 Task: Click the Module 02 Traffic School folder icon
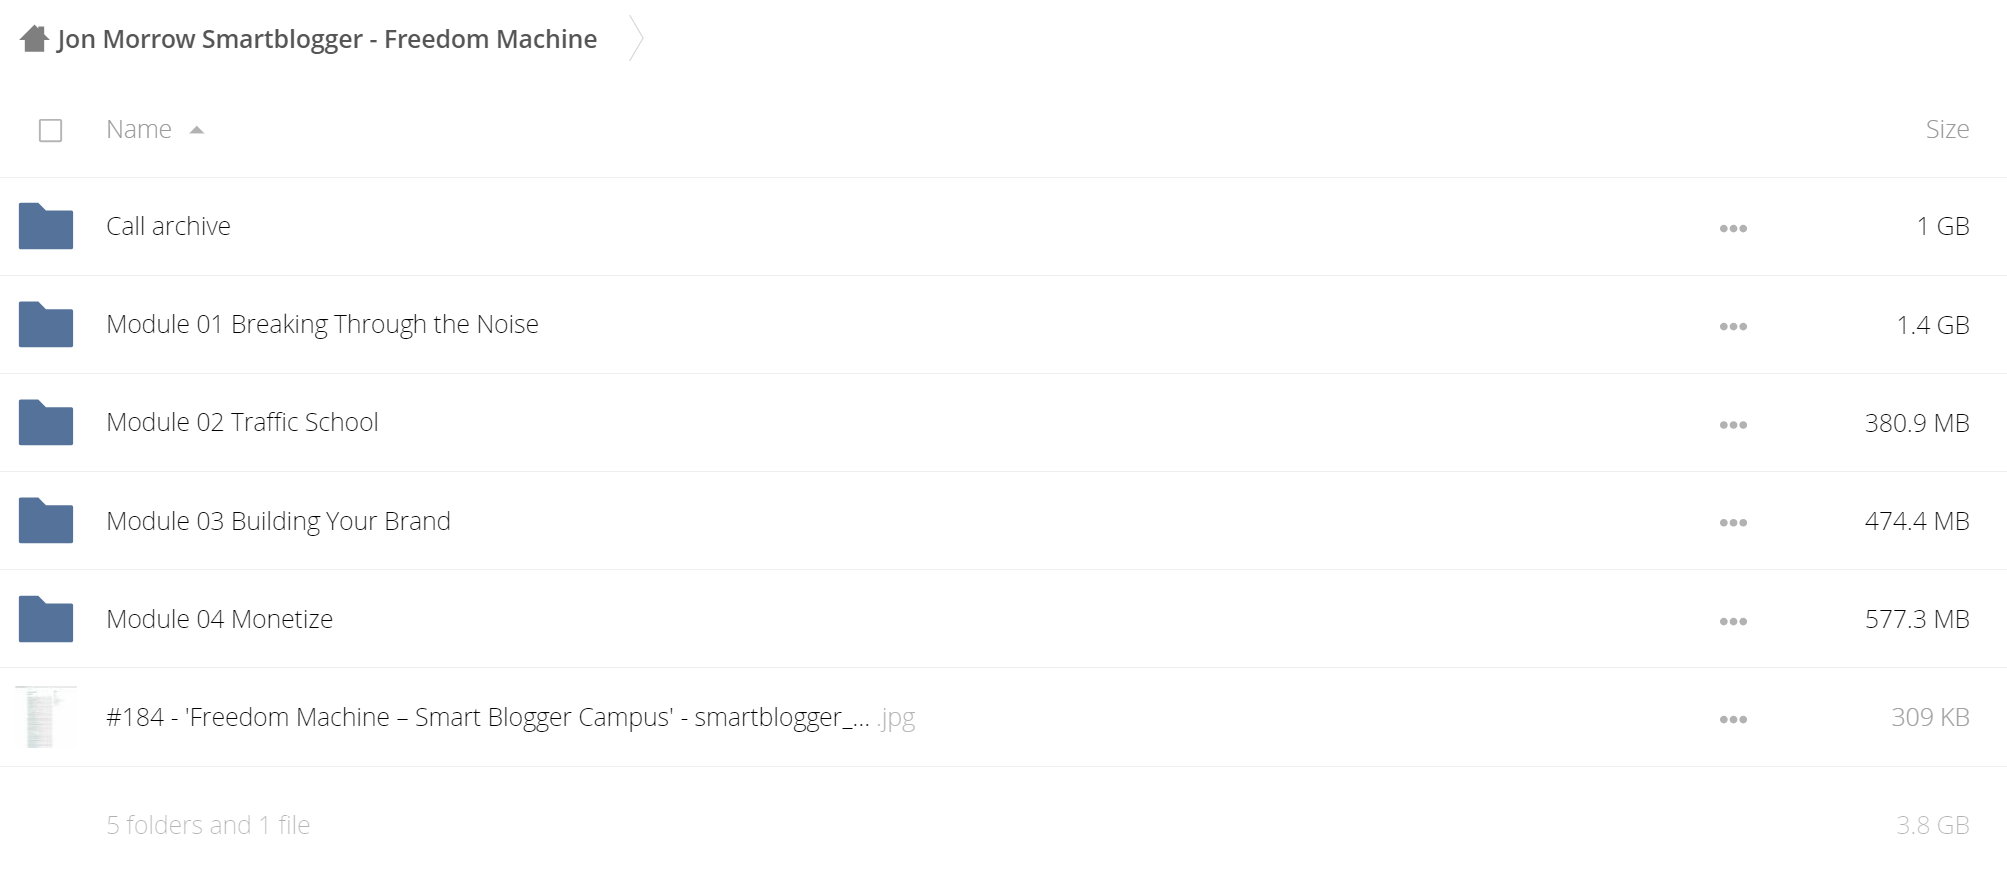[x=46, y=422]
